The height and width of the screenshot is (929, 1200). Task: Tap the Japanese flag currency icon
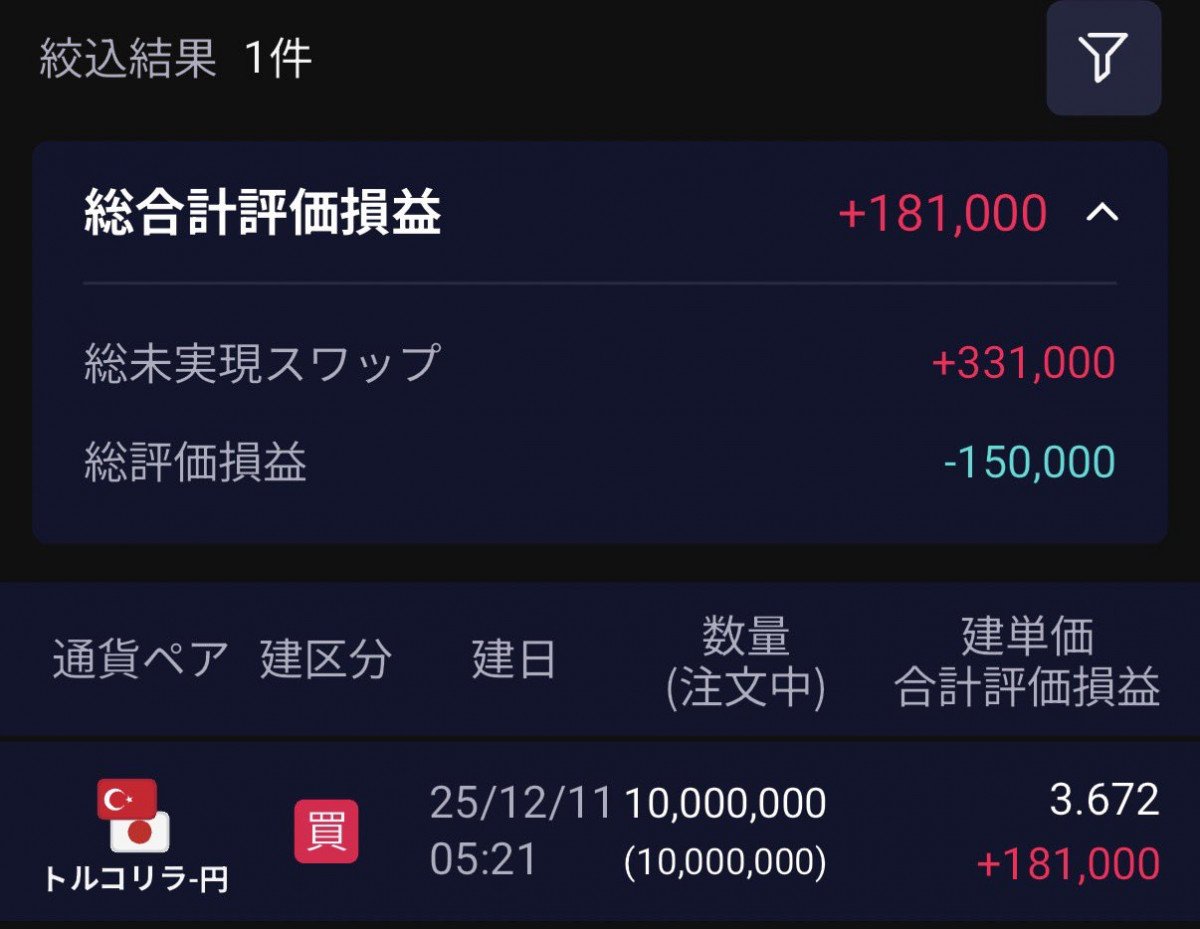[141, 832]
